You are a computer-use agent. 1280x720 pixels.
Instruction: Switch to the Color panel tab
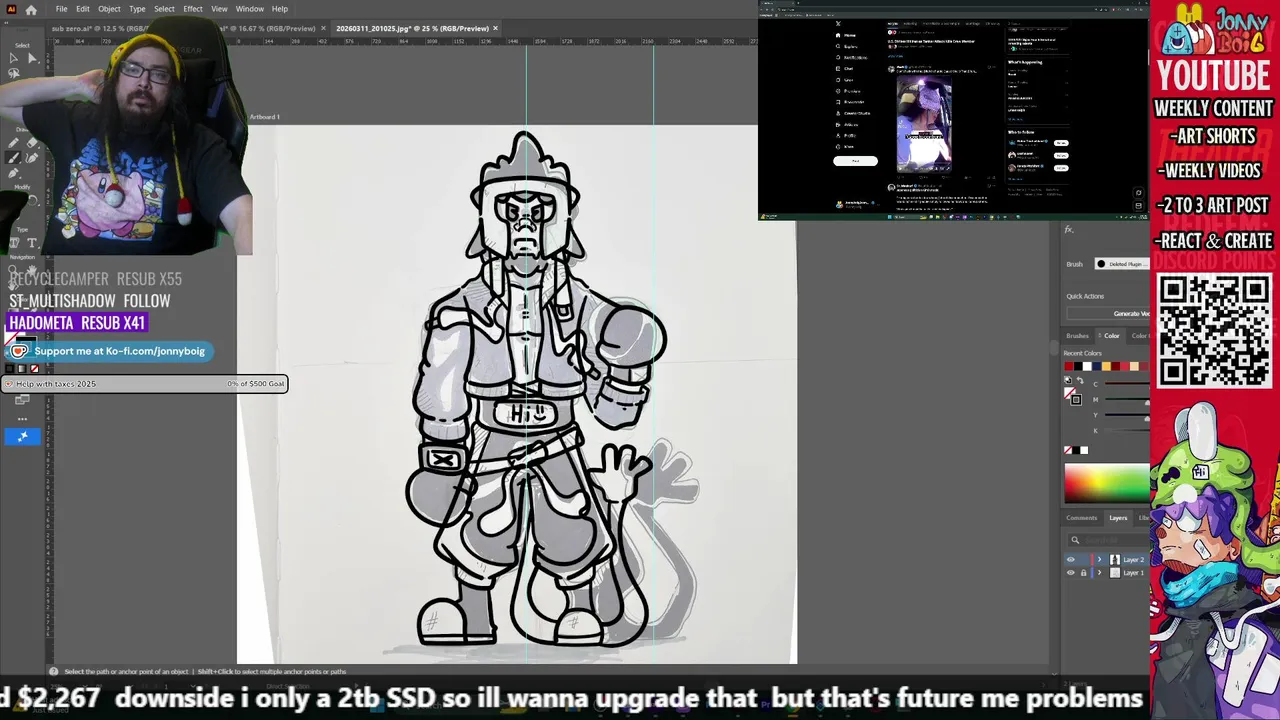coord(1111,336)
